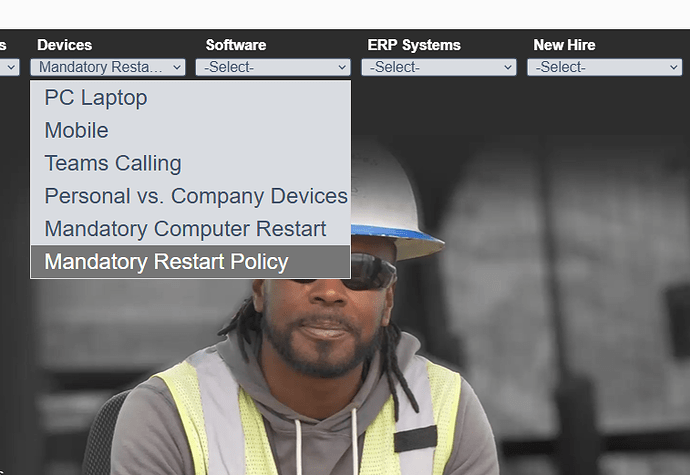This screenshot has width=690, height=475.
Task: Click the Devices heading label
Action: 65,45
